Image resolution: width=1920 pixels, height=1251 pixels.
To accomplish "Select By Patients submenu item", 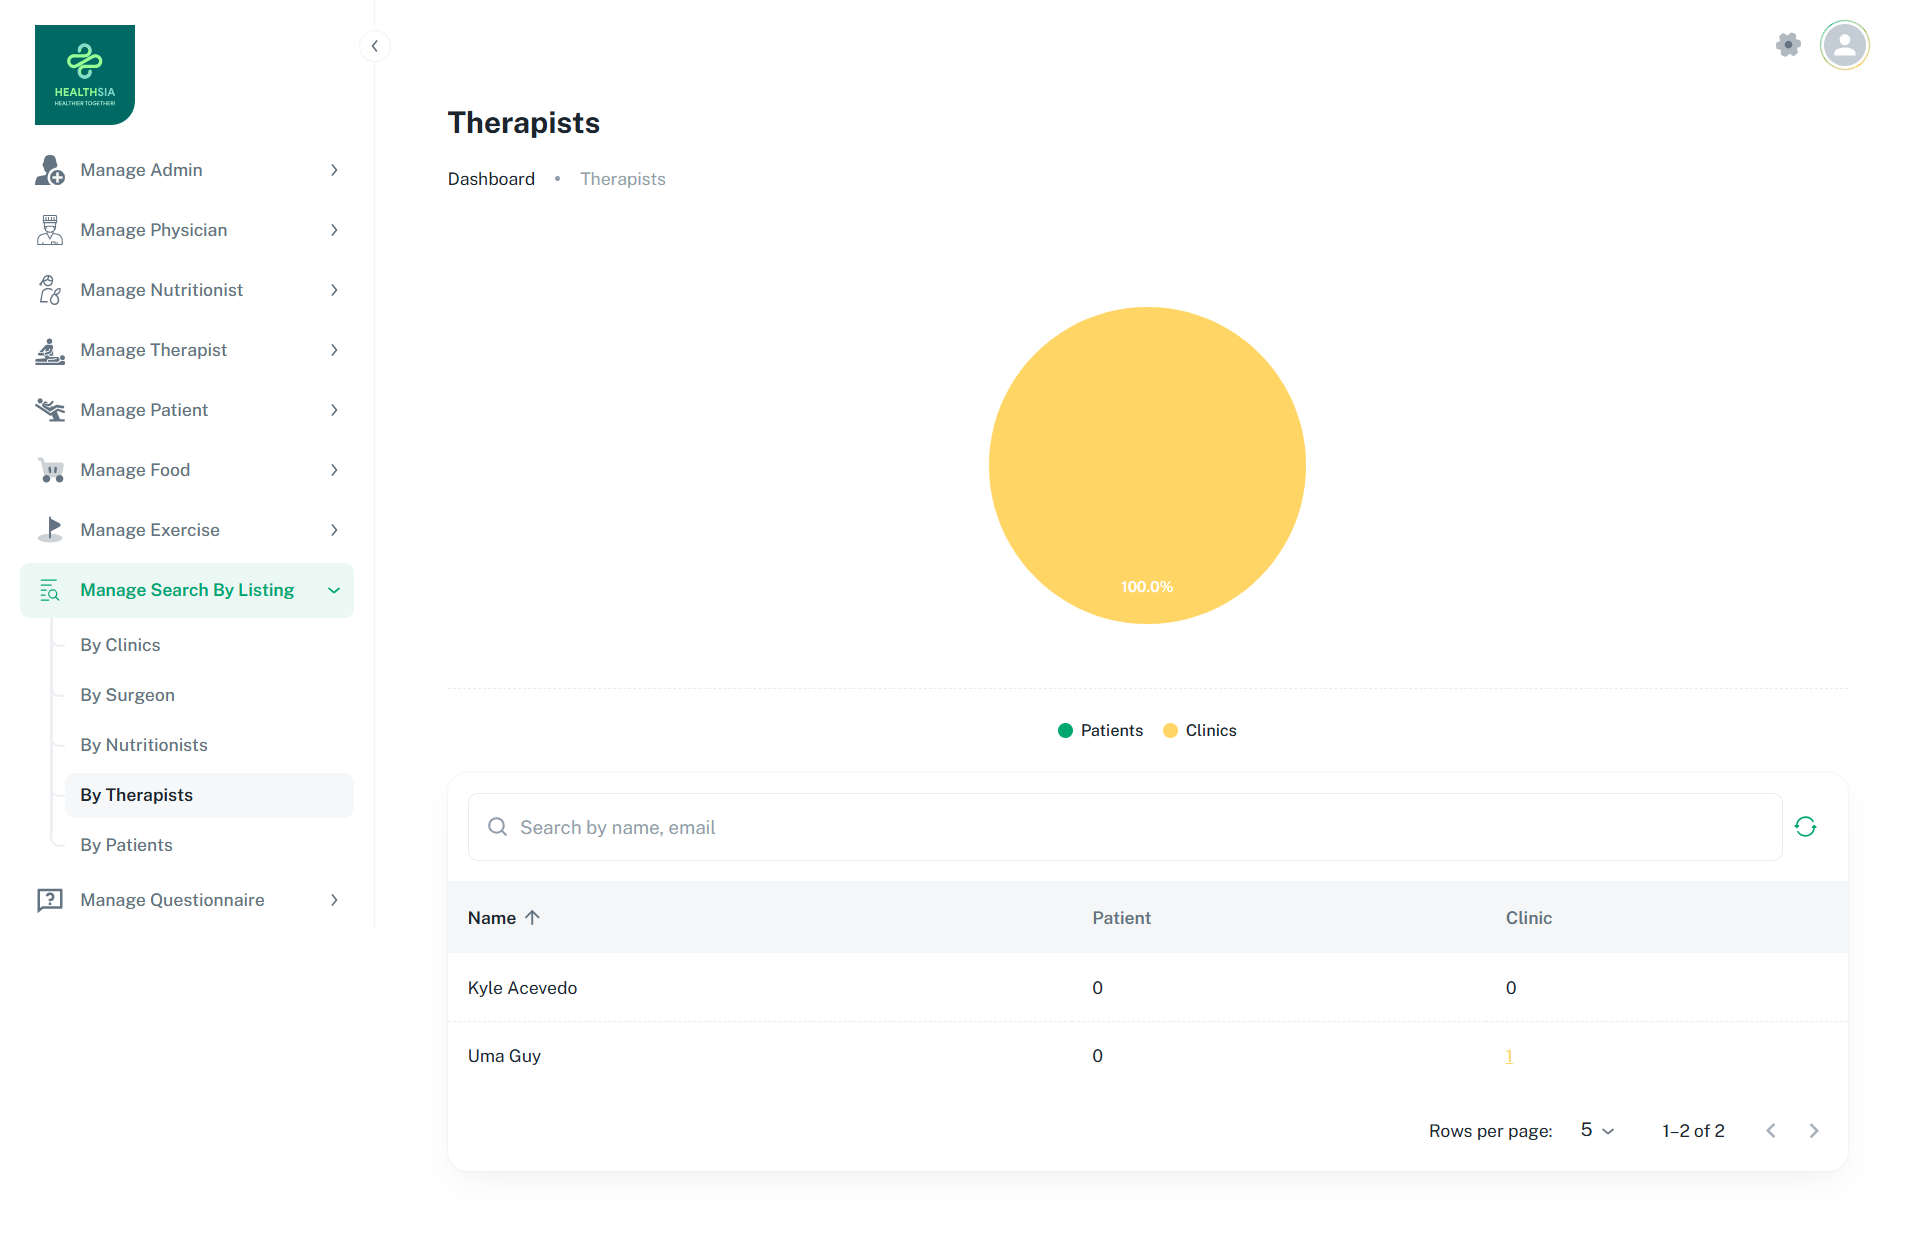I will pyautogui.click(x=126, y=845).
